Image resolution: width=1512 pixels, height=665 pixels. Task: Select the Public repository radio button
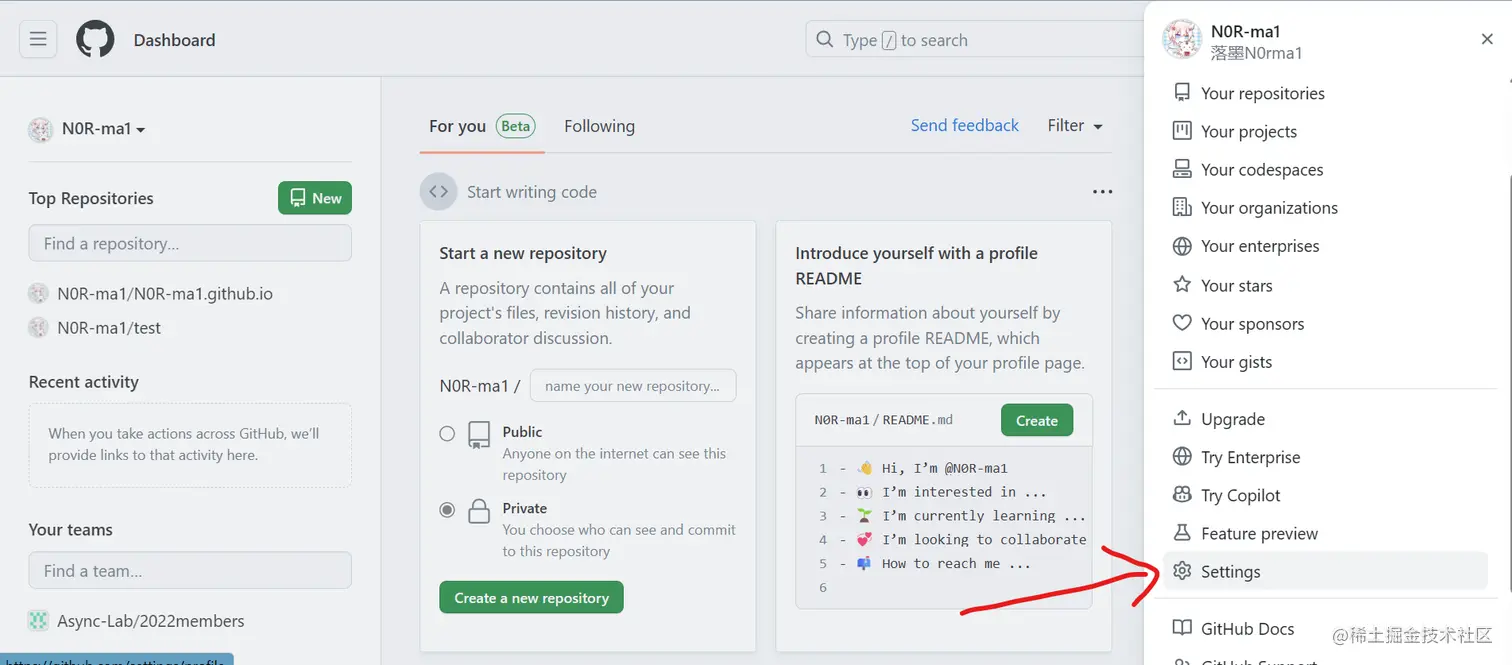447,434
